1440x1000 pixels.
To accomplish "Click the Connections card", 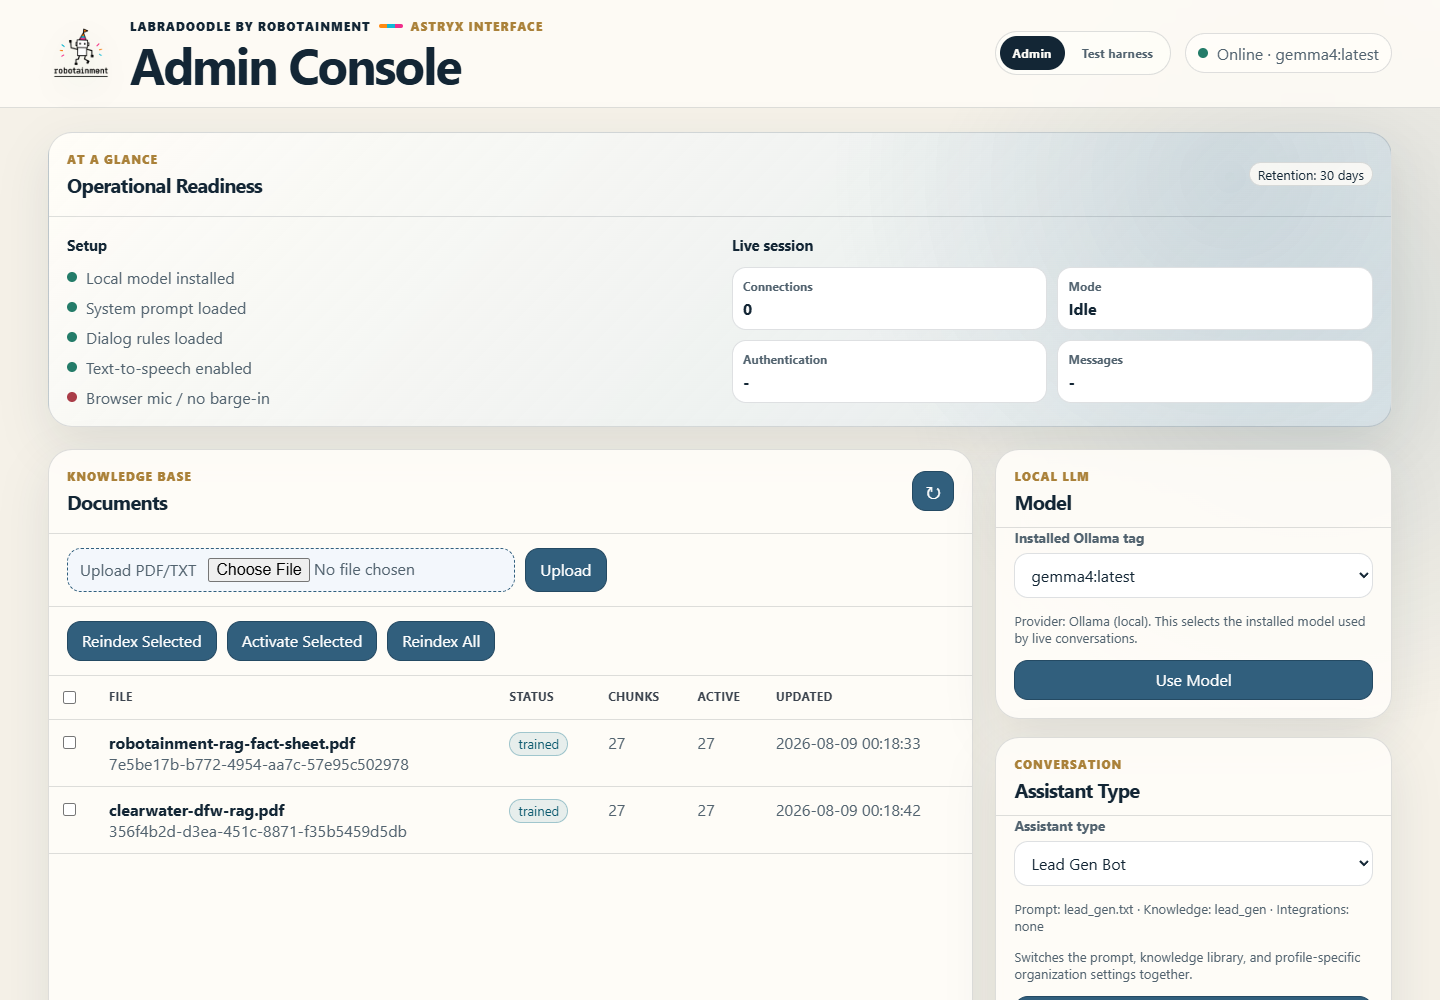I will (x=889, y=298).
